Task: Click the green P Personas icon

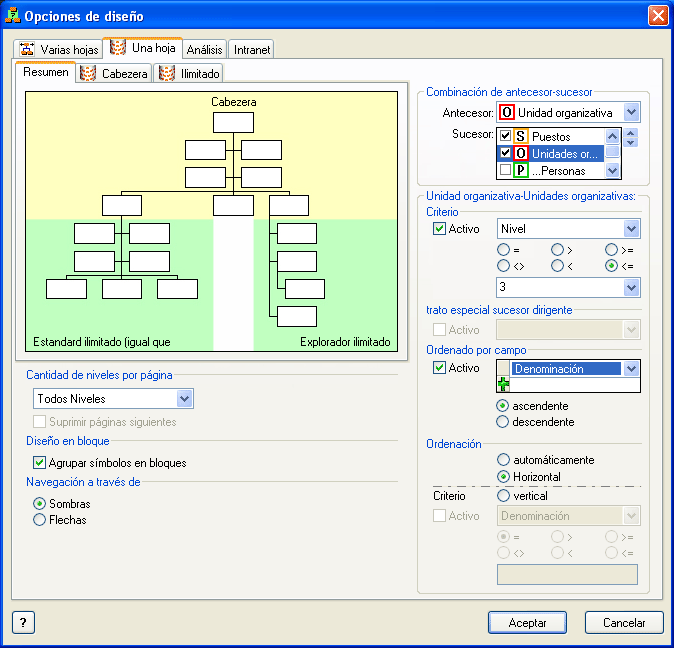Action: click(x=521, y=171)
